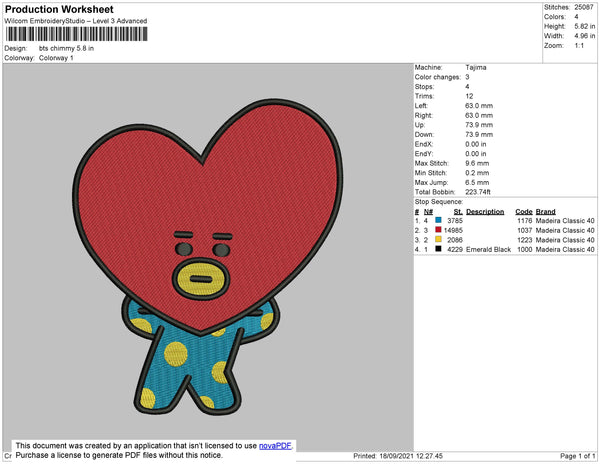Click the red color swatch in row 2
Image resolution: width=600 pixels, height=464 pixels.
tap(438, 230)
